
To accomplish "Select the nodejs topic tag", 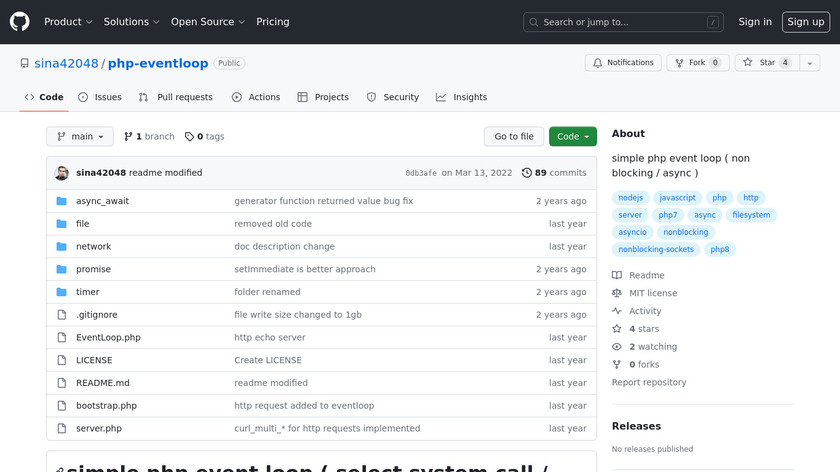I will click(631, 198).
